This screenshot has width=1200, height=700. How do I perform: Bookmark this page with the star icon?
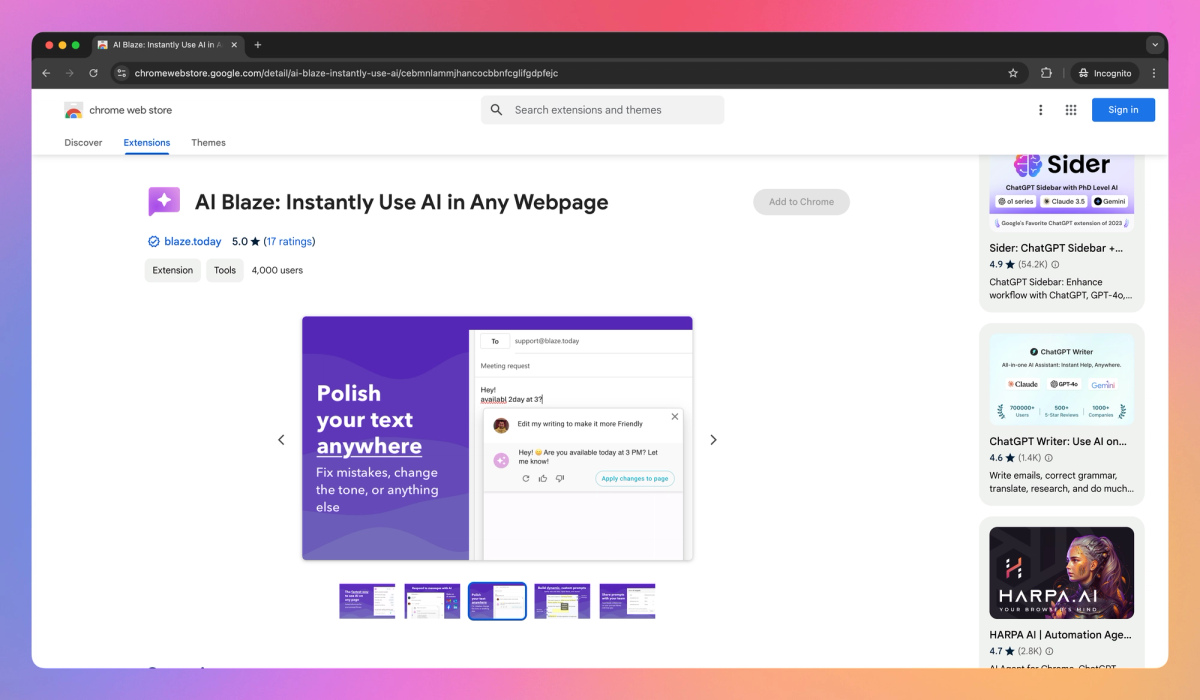pyautogui.click(x=1013, y=73)
